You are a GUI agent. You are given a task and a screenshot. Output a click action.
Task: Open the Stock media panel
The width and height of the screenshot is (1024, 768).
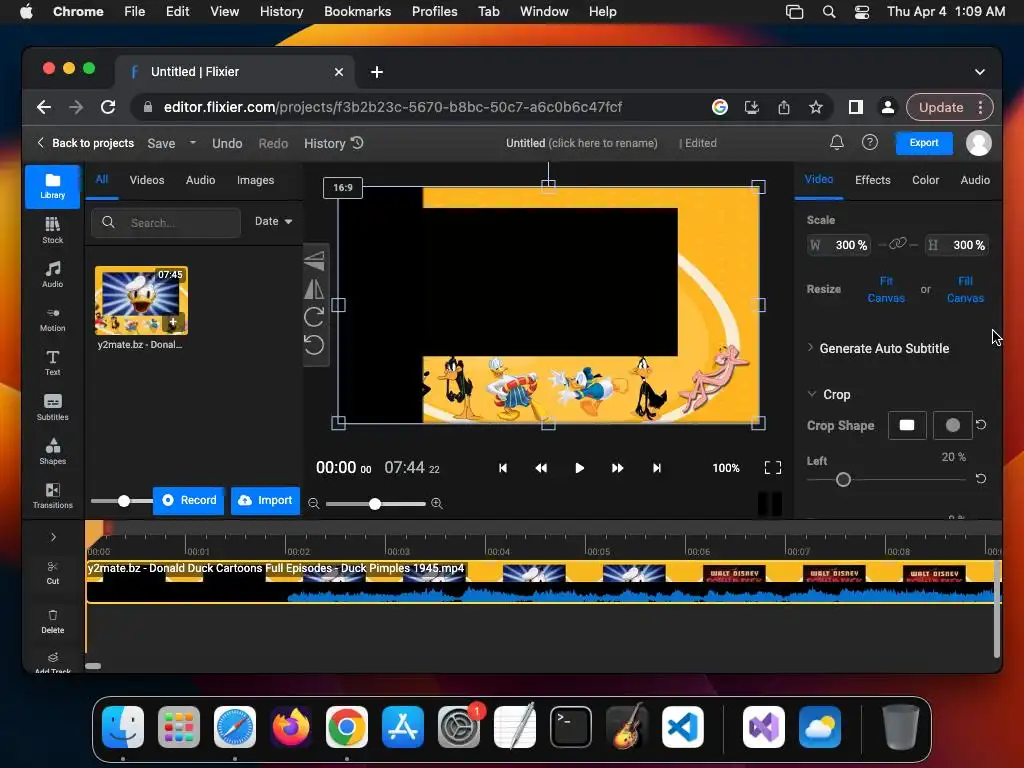pos(52,230)
